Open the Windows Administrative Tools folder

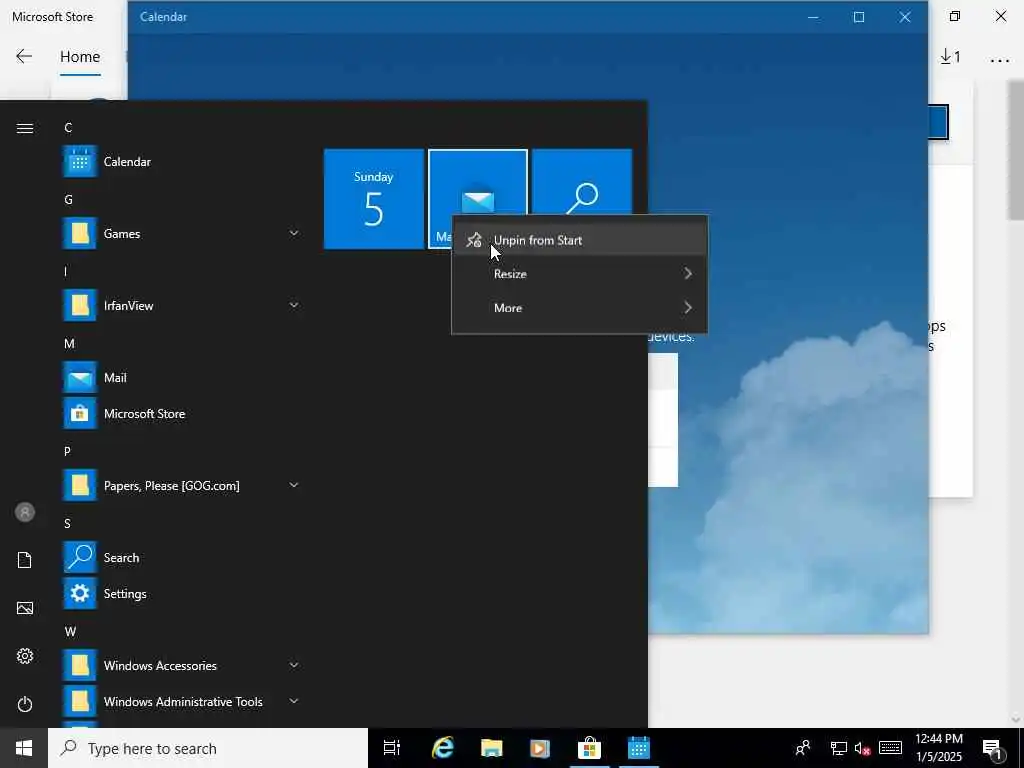(182, 701)
